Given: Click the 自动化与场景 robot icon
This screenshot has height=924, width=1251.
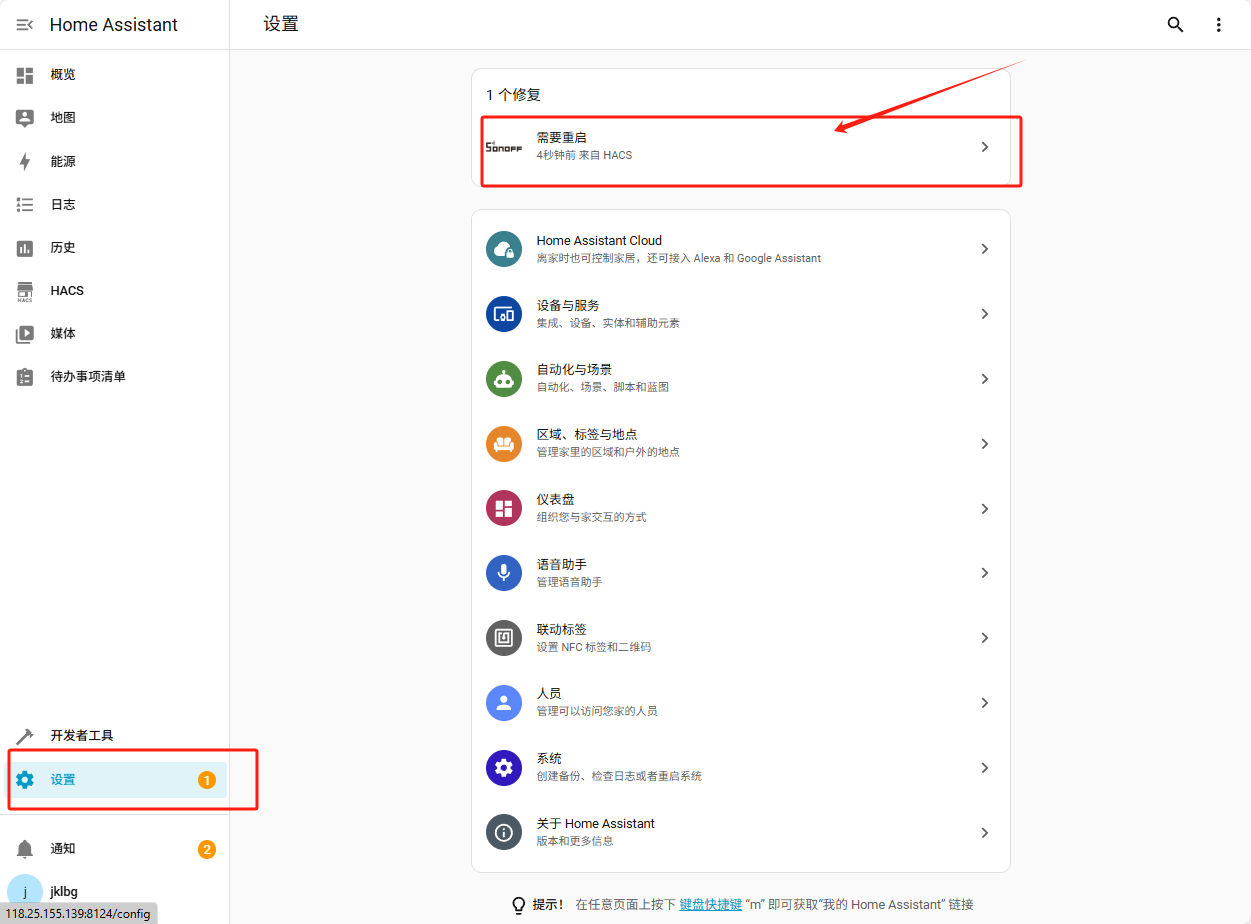Looking at the screenshot, I should 504,379.
